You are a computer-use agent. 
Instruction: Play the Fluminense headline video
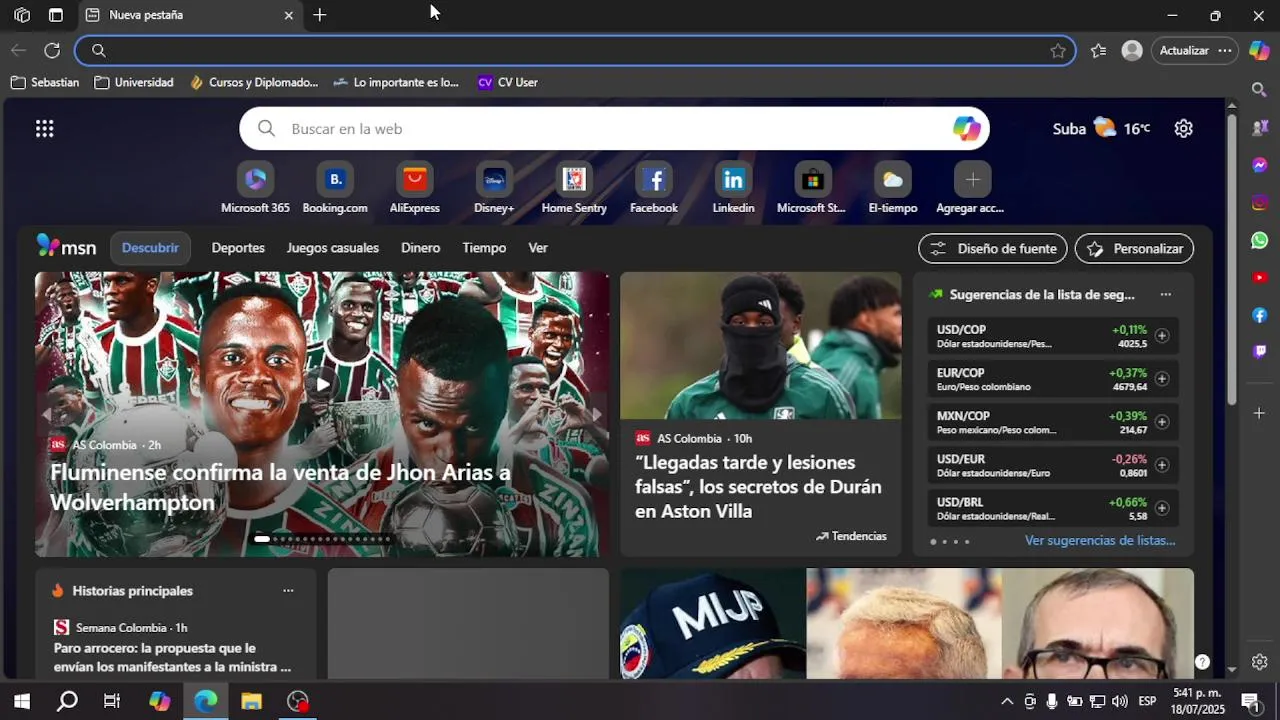pyautogui.click(x=322, y=384)
